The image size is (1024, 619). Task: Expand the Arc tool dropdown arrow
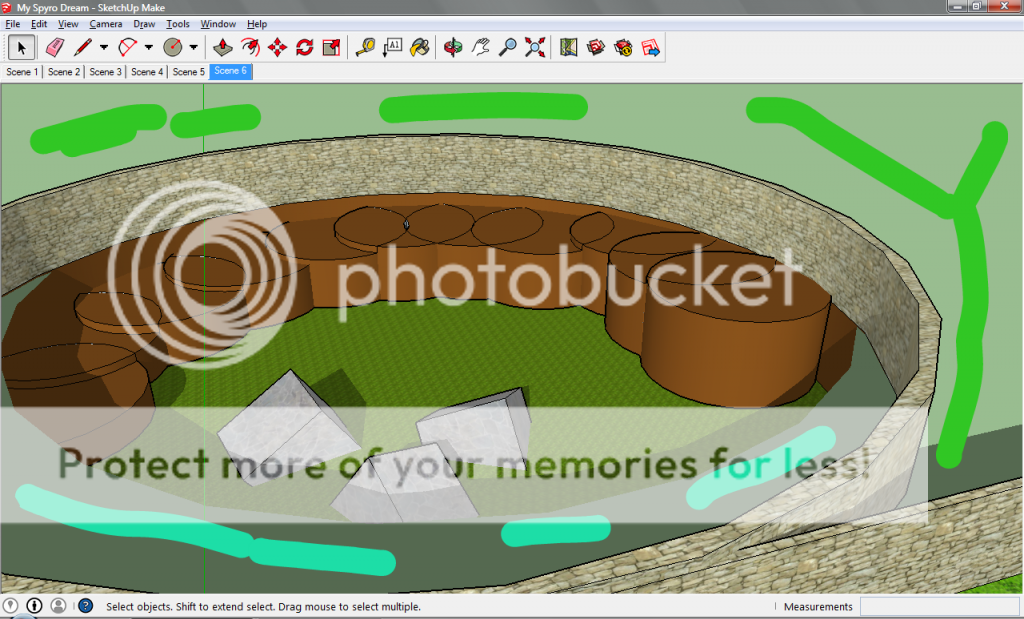(149, 47)
